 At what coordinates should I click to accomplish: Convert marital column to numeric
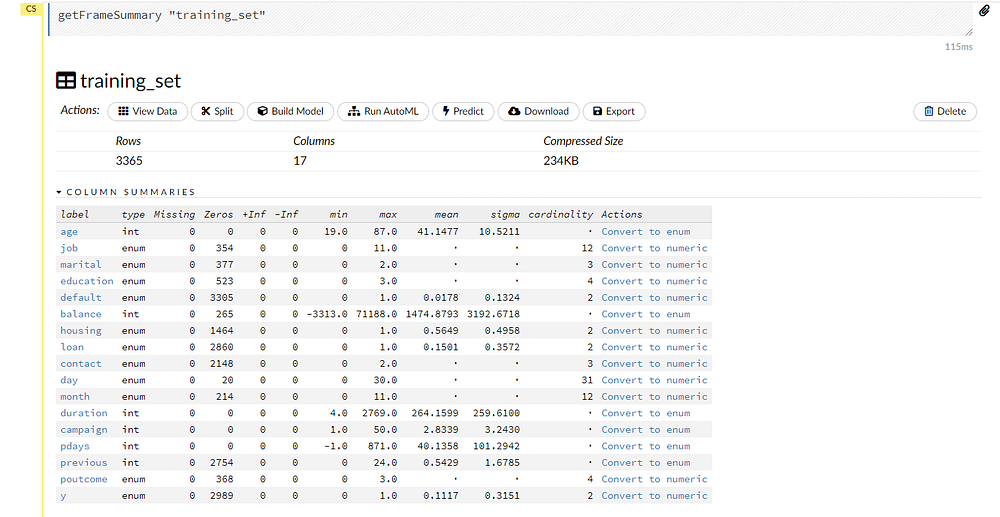(x=654, y=265)
